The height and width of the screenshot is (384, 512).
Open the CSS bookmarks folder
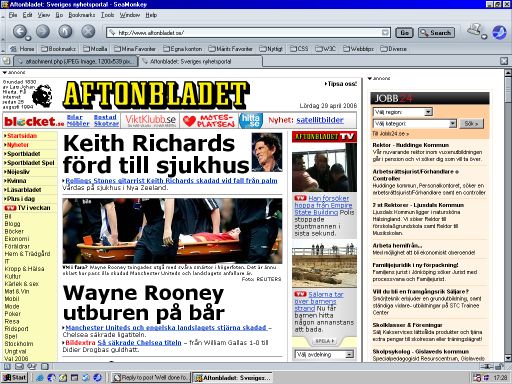[x=299, y=49]
